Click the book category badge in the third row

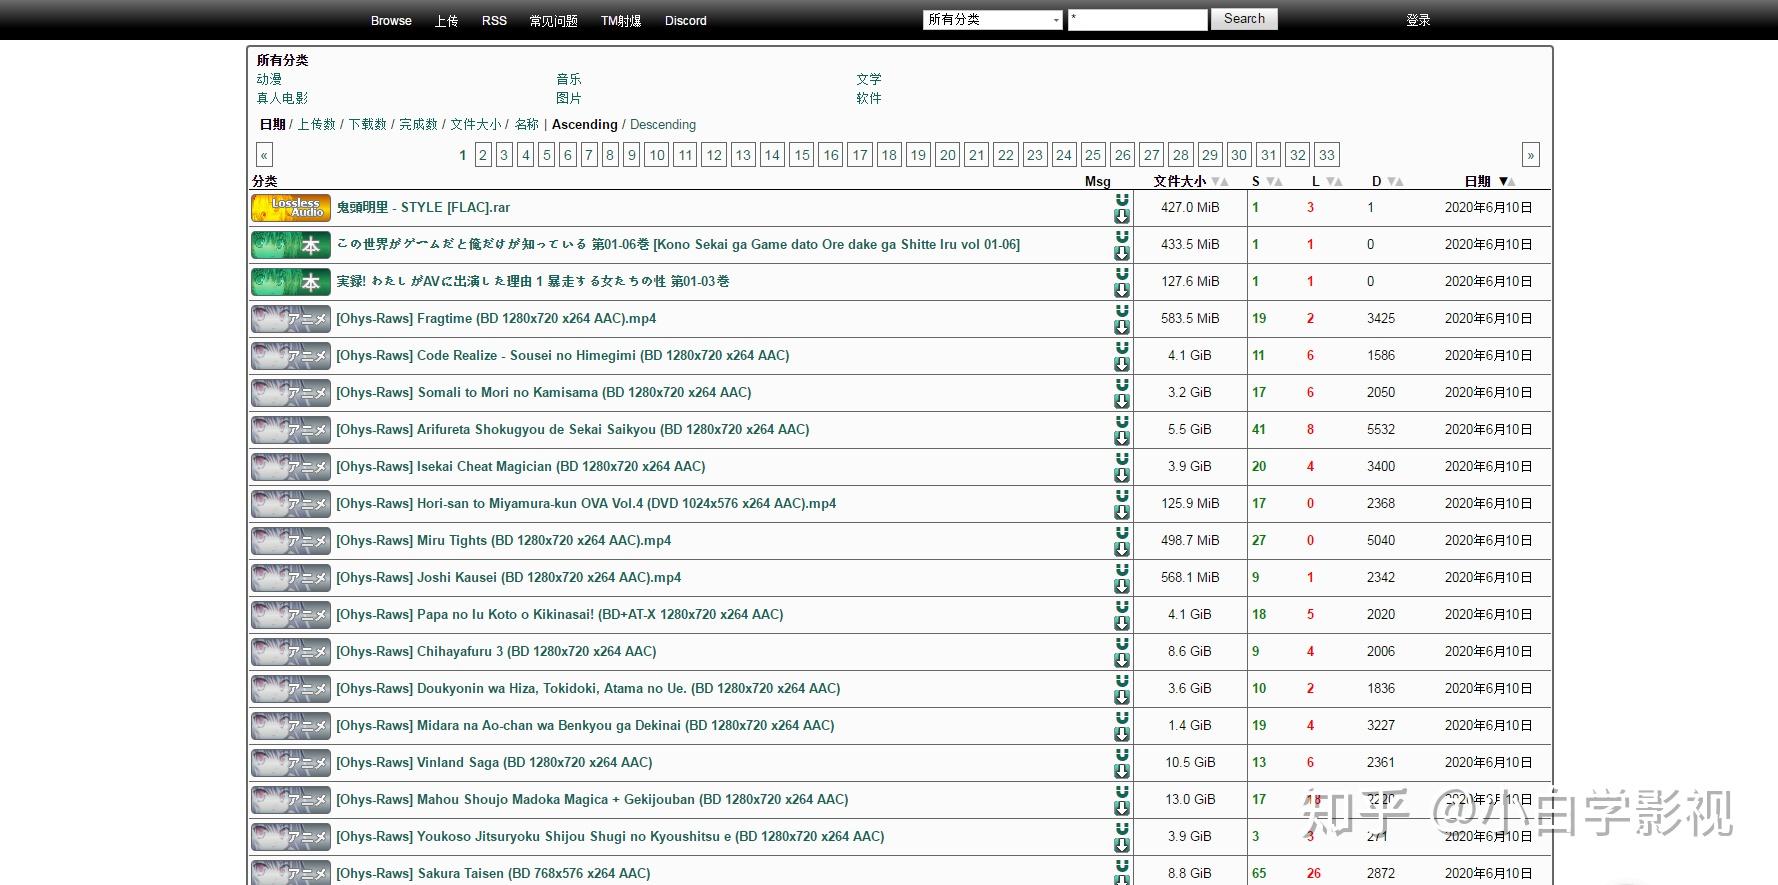[290, 282]
